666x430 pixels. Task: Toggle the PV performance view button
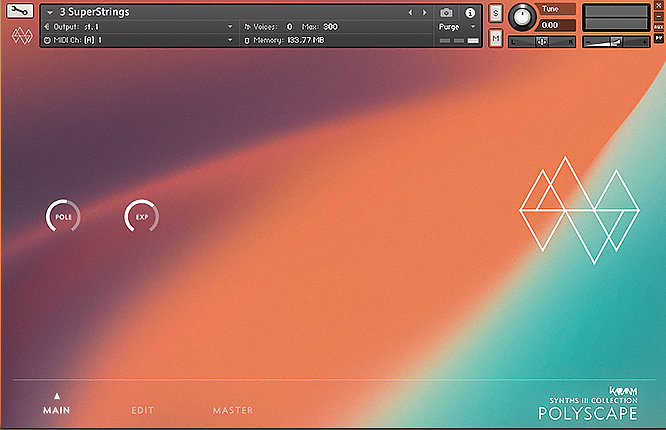[x=658, y=38]
